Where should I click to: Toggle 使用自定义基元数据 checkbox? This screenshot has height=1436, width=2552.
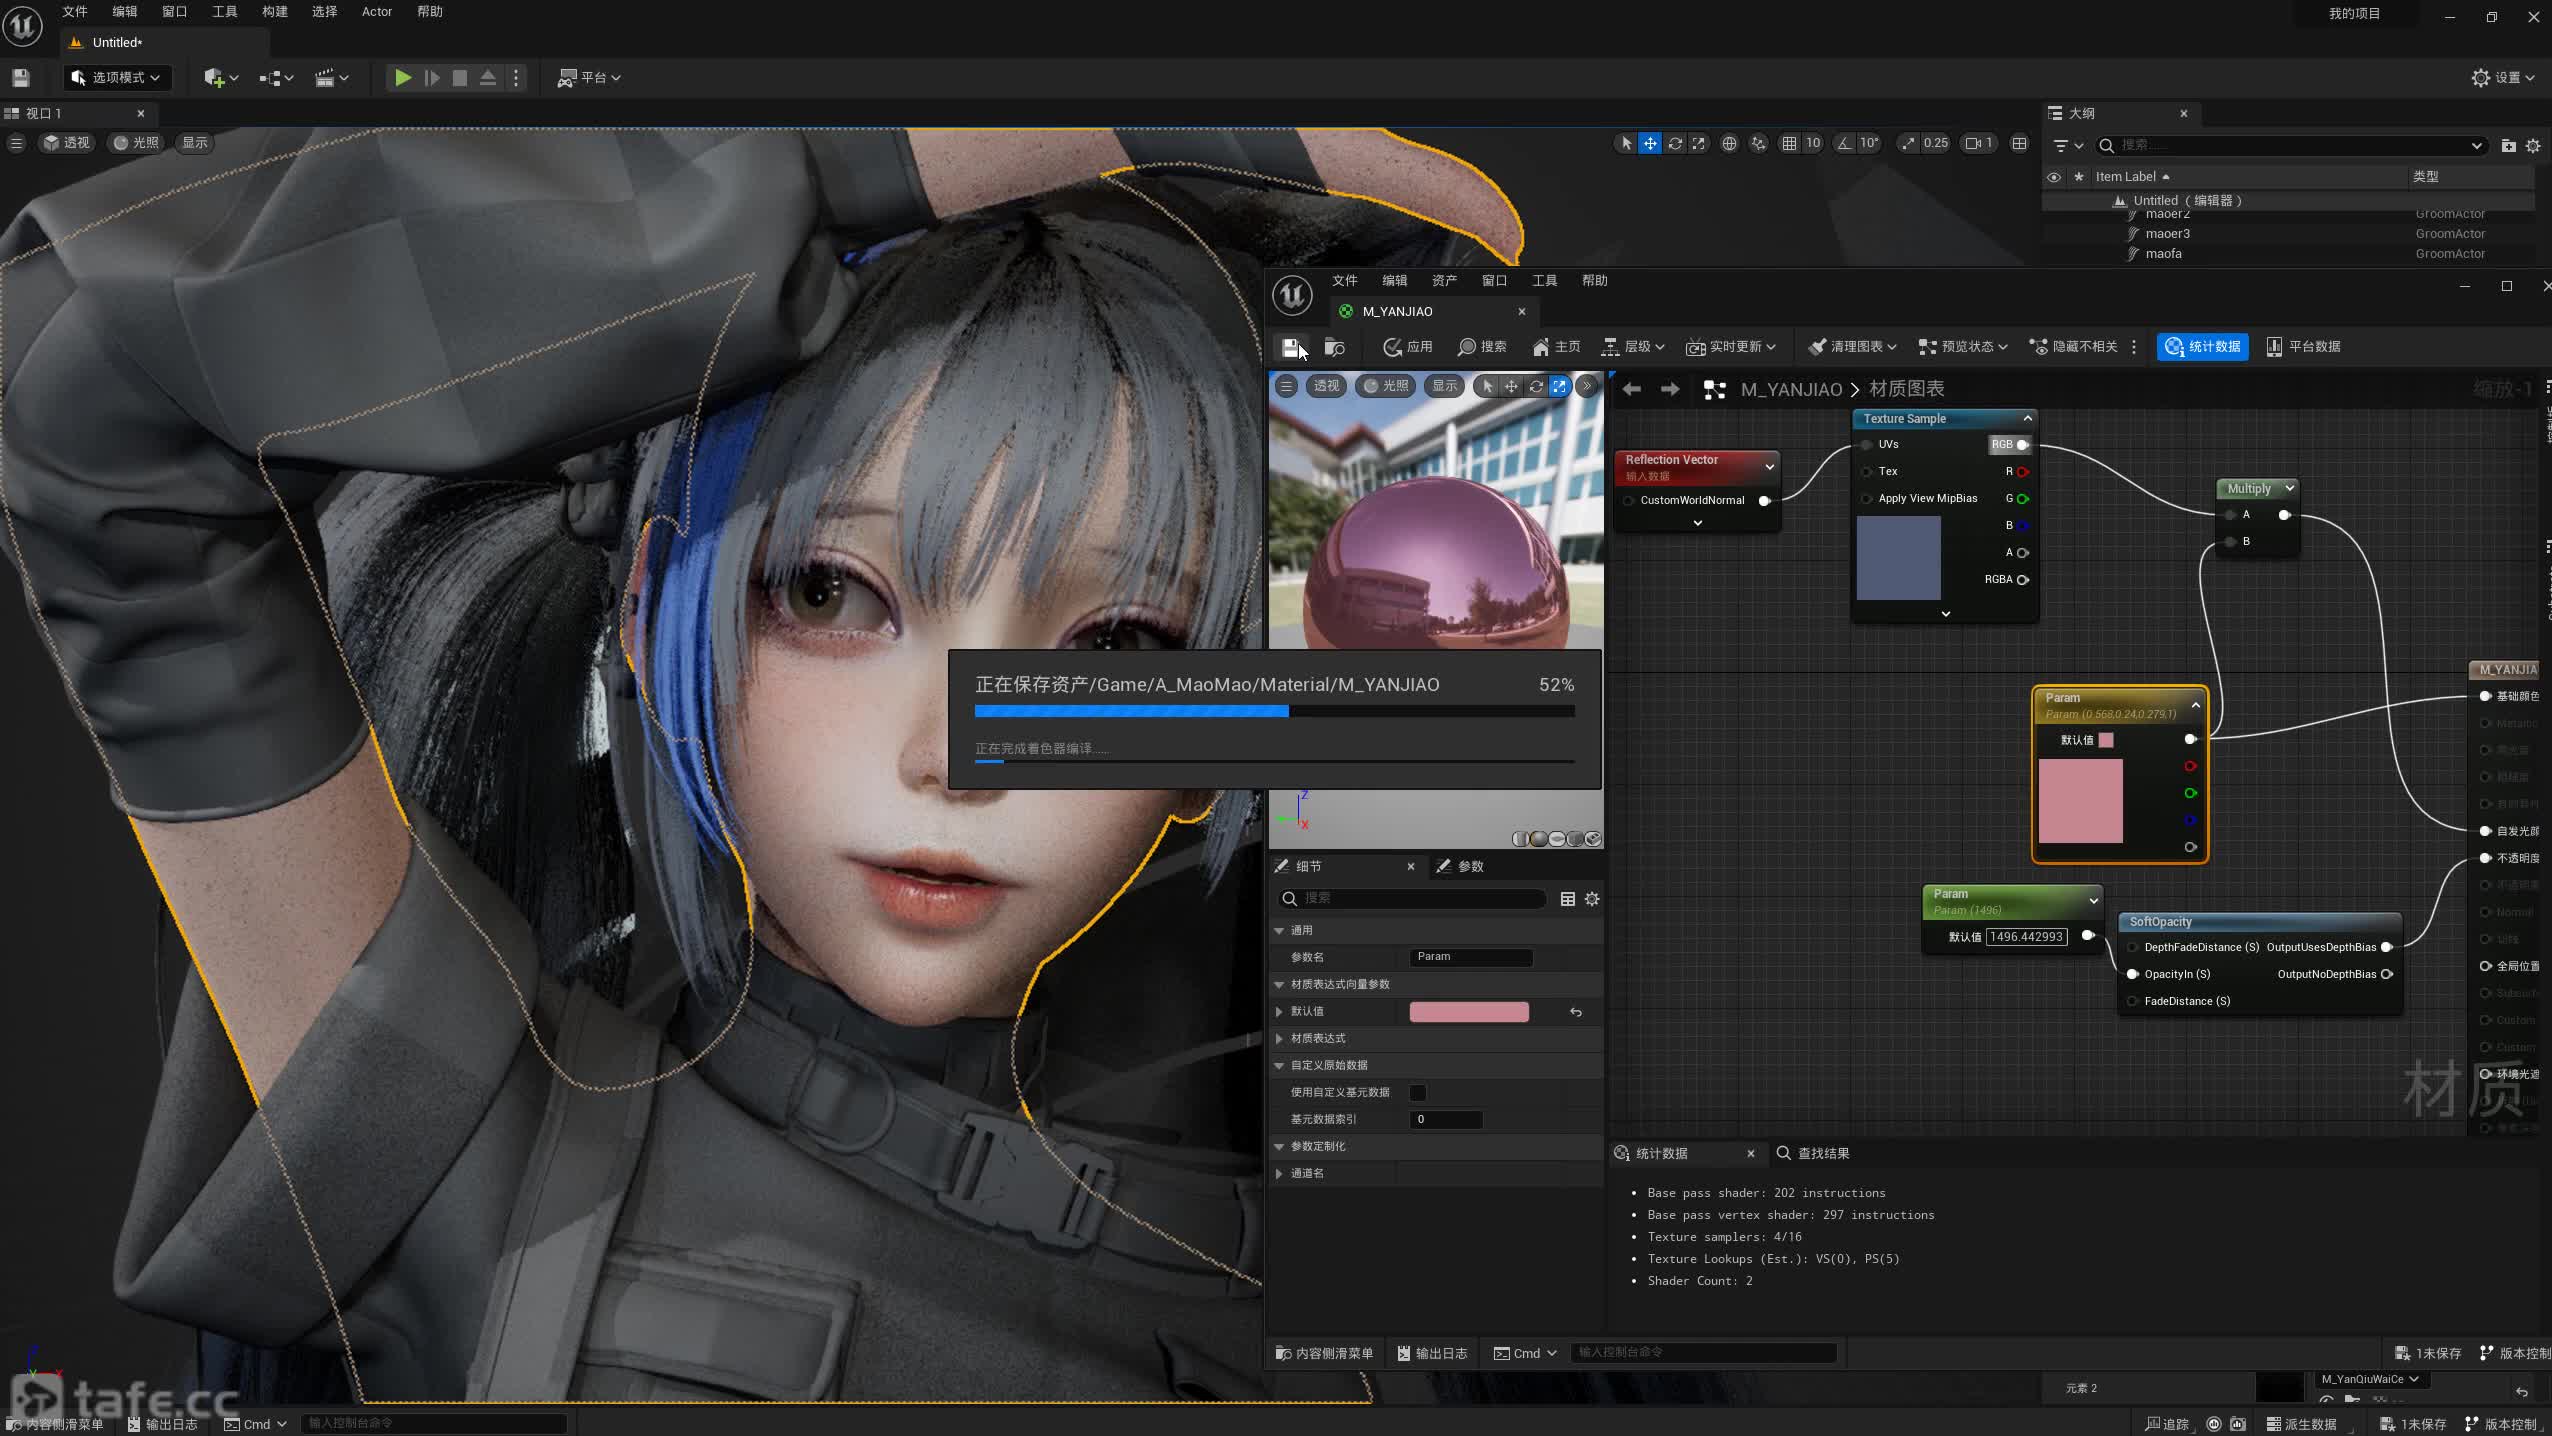pyautogui.click(x=1417, y=1093)
